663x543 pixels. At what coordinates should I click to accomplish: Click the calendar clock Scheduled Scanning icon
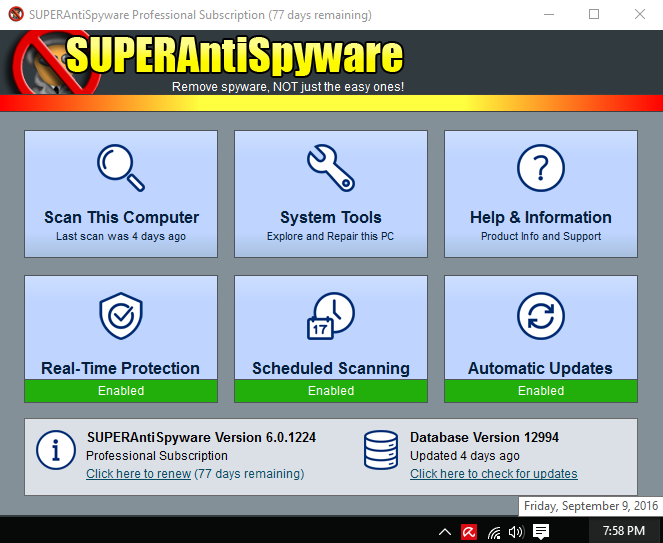coord(331,315)
